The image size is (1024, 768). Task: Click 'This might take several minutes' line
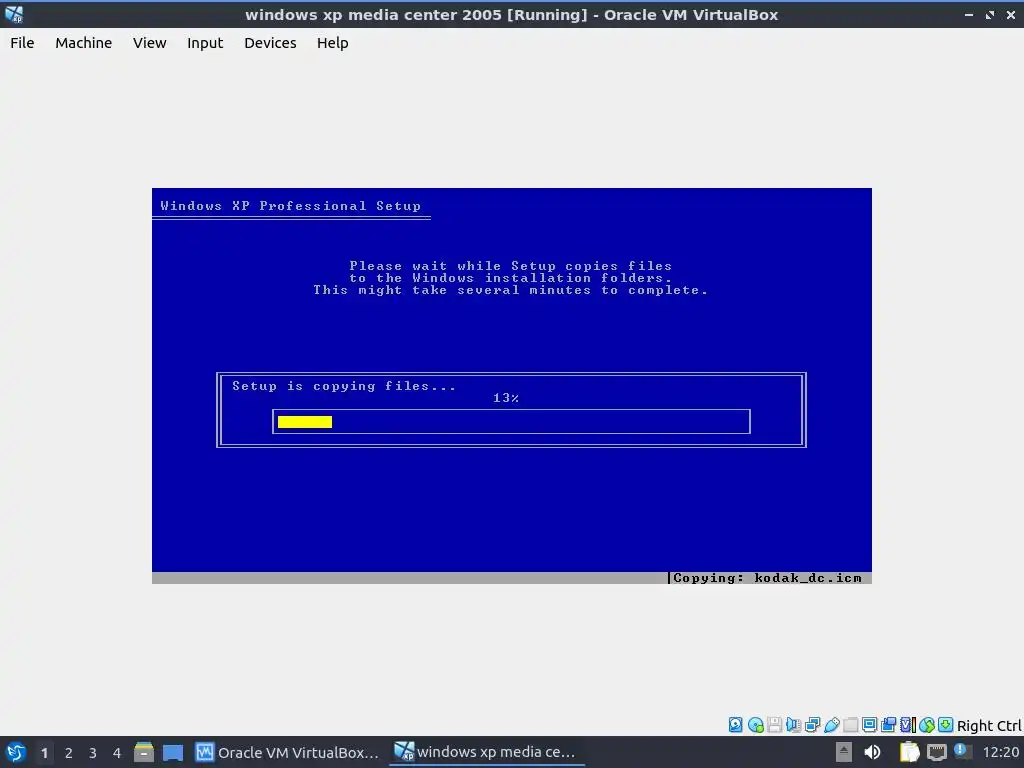pos(511,290)
